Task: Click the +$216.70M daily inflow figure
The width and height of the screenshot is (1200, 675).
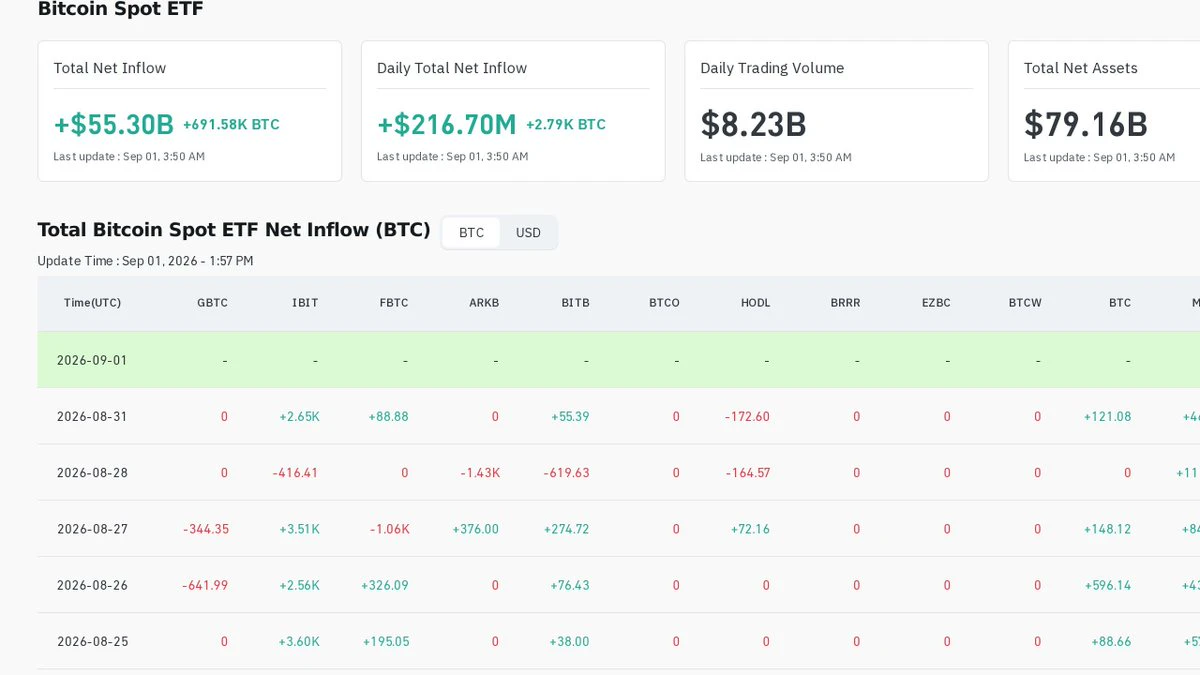Action: (x=446, y=124)
